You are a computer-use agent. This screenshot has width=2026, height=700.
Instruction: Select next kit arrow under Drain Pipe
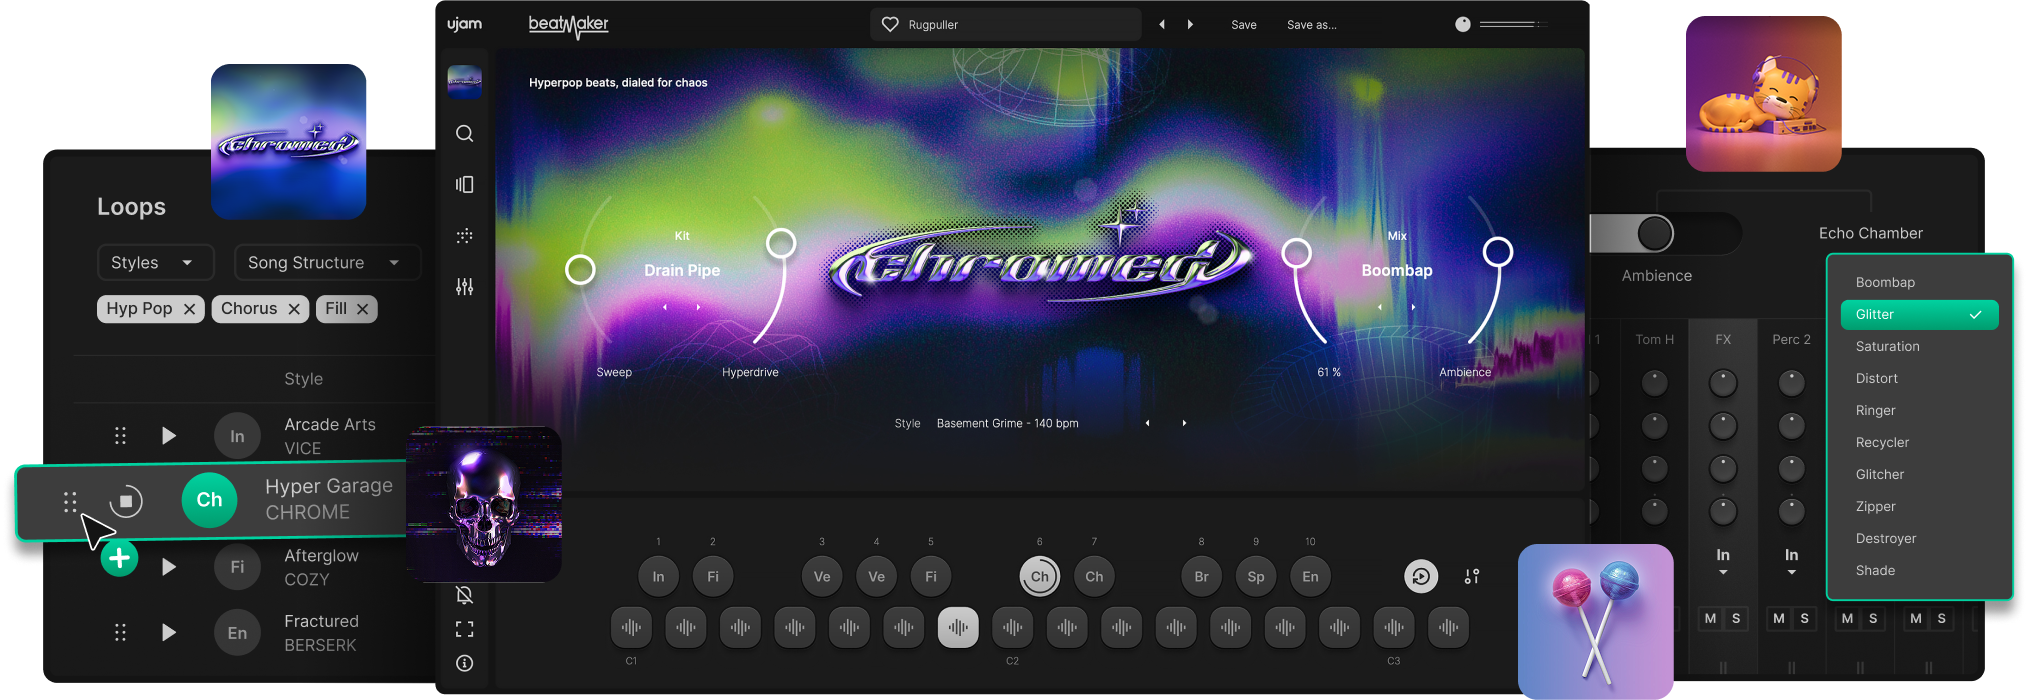pyautogui.click(x=698, y=307)
